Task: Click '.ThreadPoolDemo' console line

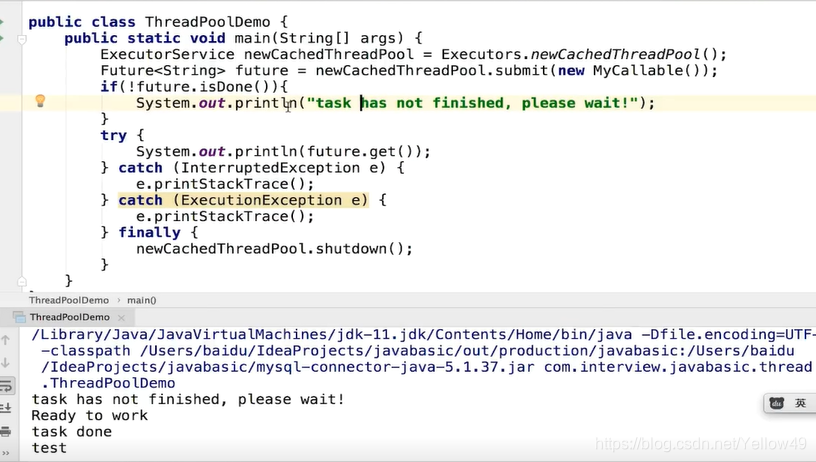Action: (x=108, y=383)
